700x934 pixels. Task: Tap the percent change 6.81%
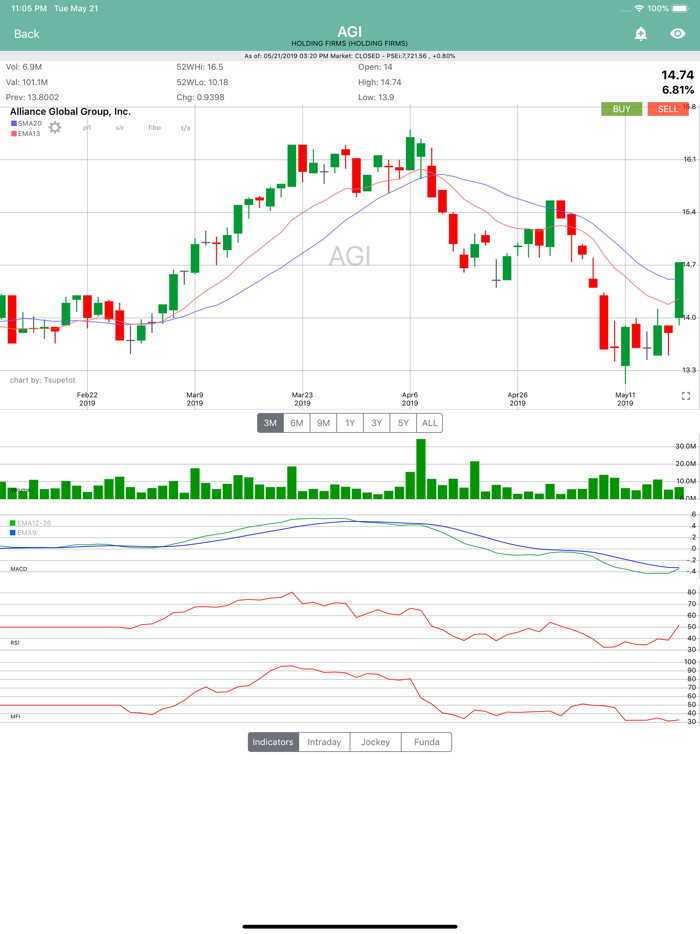point(678,90)
